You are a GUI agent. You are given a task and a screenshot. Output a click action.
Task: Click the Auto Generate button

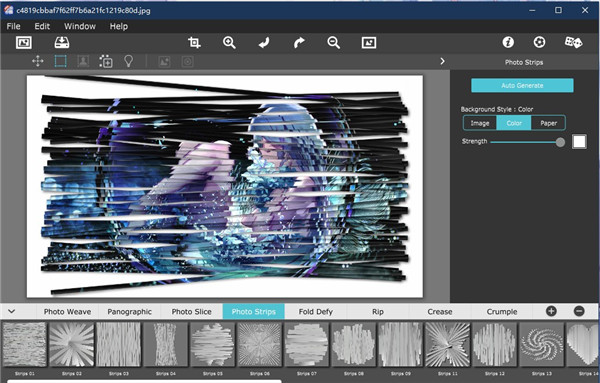pyautogui.click(x=522, y=85)
